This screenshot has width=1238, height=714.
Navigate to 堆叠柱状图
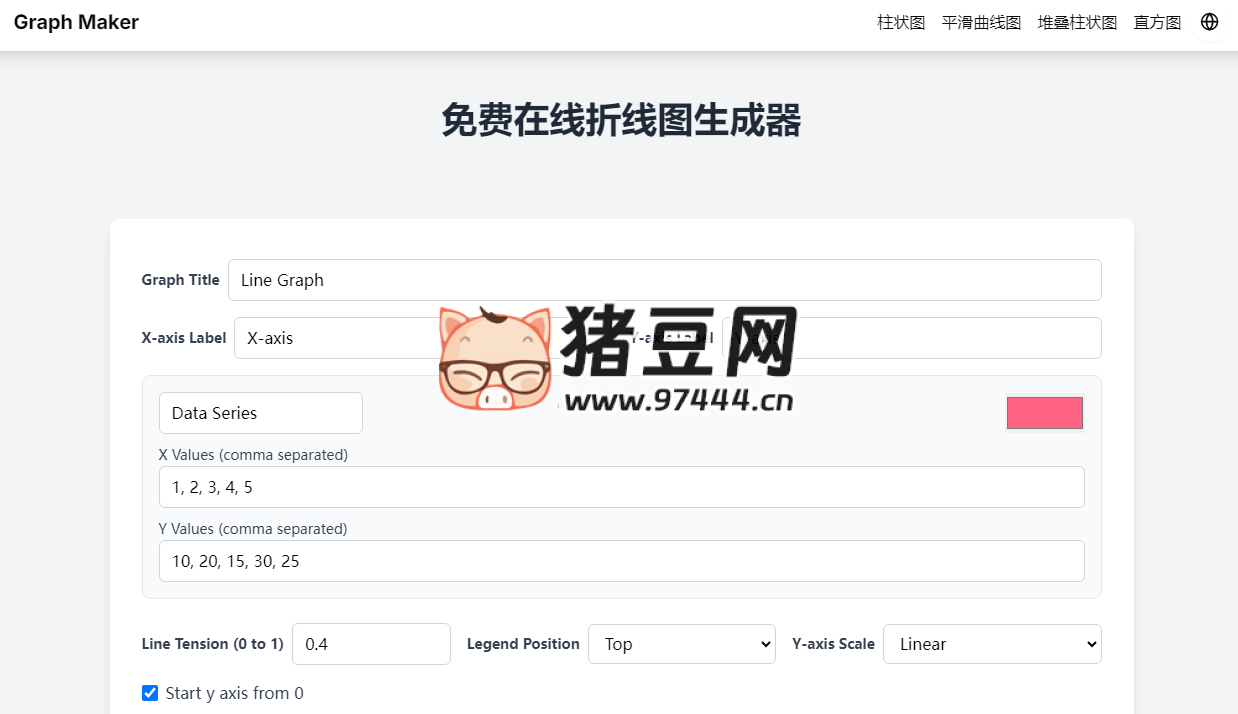pos(1077,22)
